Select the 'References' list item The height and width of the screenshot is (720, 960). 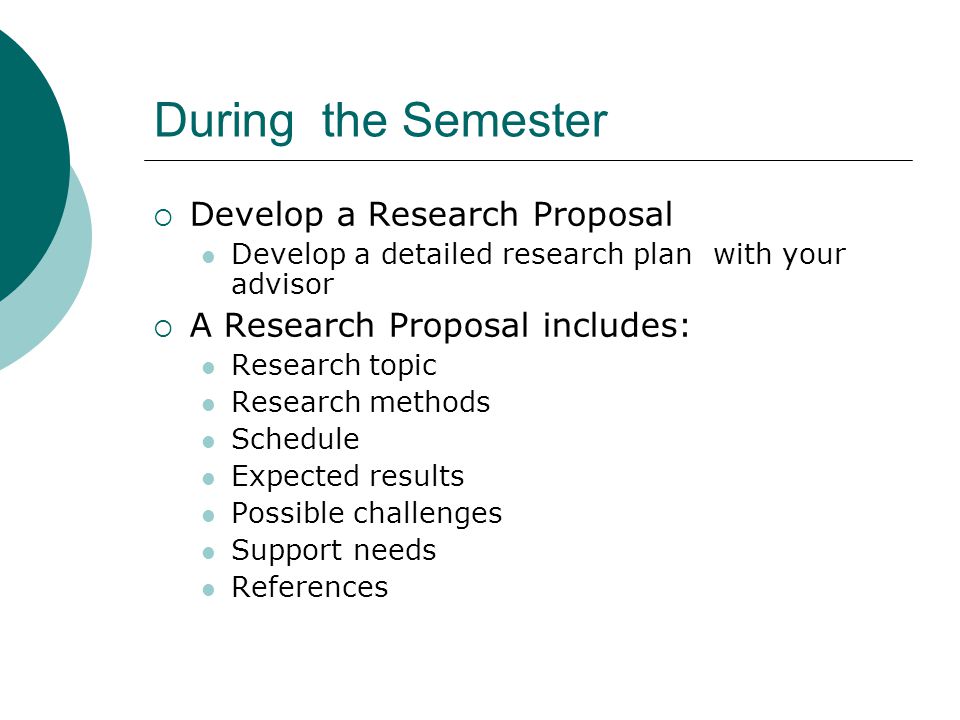coord(310,587)
